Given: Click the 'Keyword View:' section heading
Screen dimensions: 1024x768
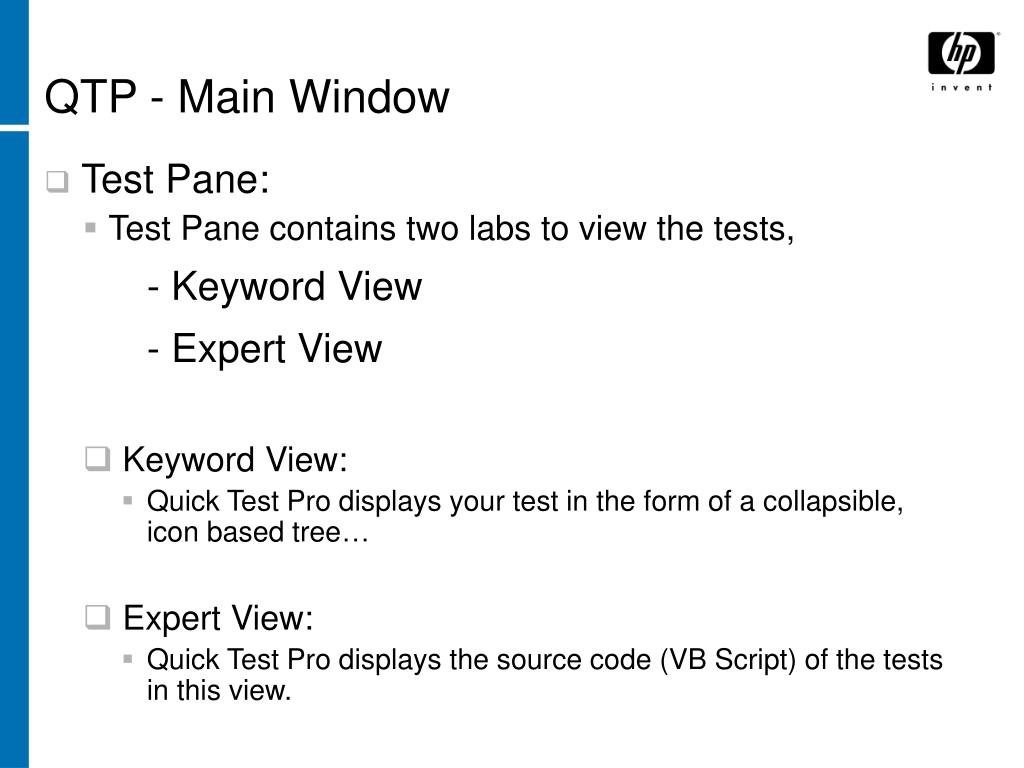Looking at the screenshot, I should [235, 460].
